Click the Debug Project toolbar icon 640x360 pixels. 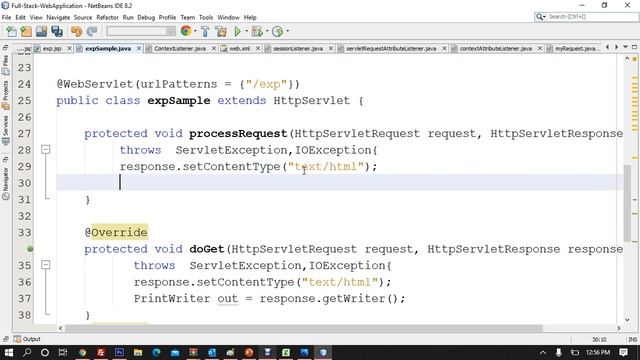click(x=257, y=31)
